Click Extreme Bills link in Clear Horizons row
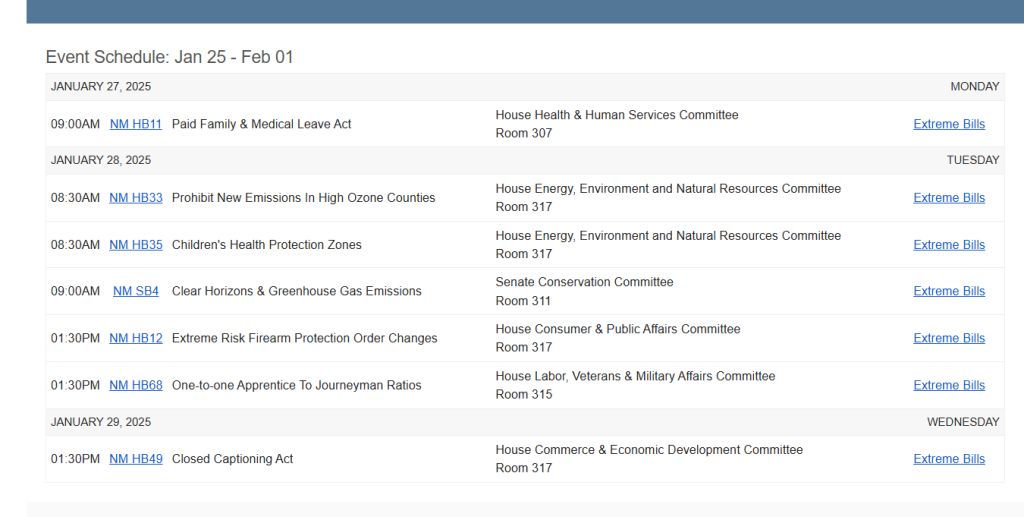Image resolution: width=1024 pixels, height=517 pixels. coord(948,291)
